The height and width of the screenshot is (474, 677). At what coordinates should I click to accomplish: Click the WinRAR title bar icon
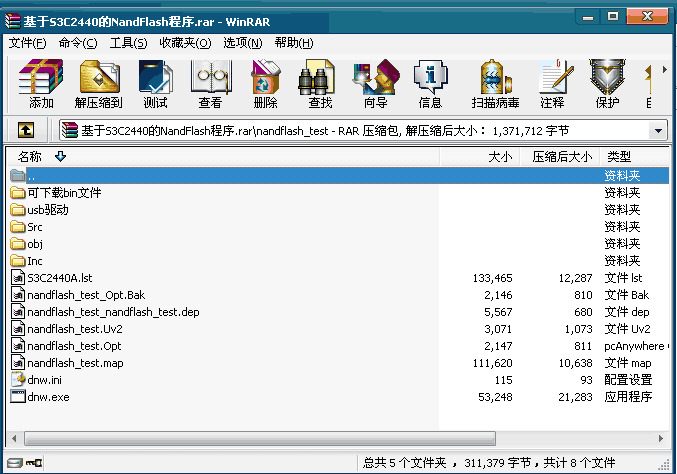[x=13, y=21]
